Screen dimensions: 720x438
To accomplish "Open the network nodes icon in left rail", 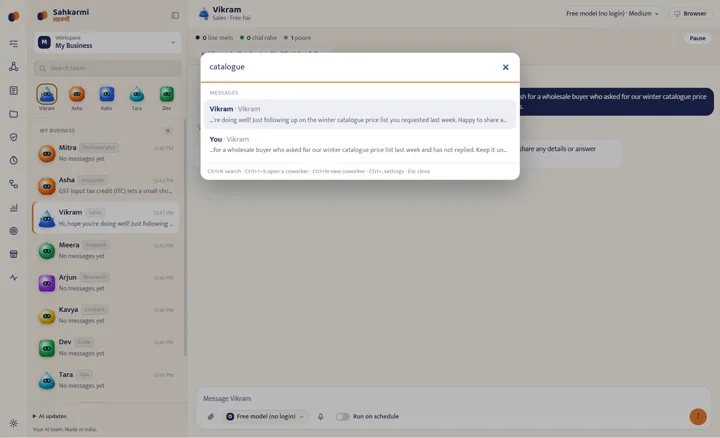I will pos(14,67).
